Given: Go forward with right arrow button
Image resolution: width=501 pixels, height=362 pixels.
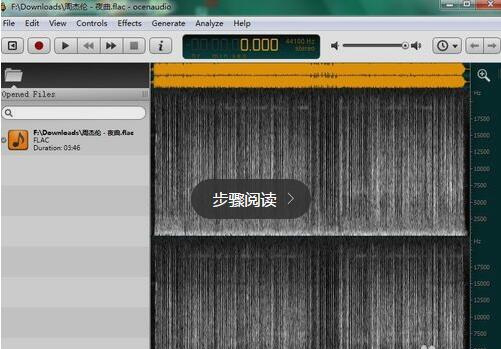Looking at the screenshot, I should point(492,46).
